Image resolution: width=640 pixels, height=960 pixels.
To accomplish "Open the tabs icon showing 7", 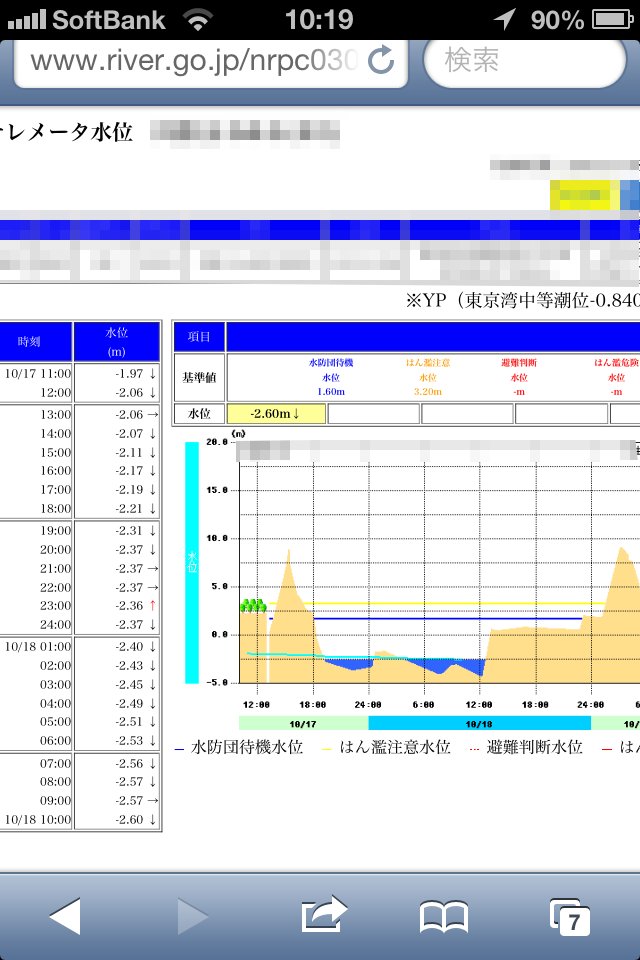I will click(570, 917).
